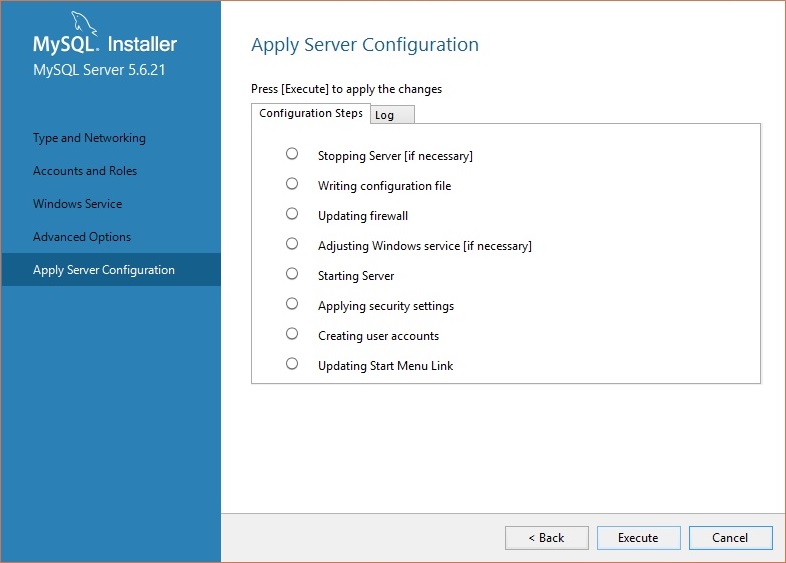
Task: Select the Applying security settings step indicator
Action: coord(292,304)
